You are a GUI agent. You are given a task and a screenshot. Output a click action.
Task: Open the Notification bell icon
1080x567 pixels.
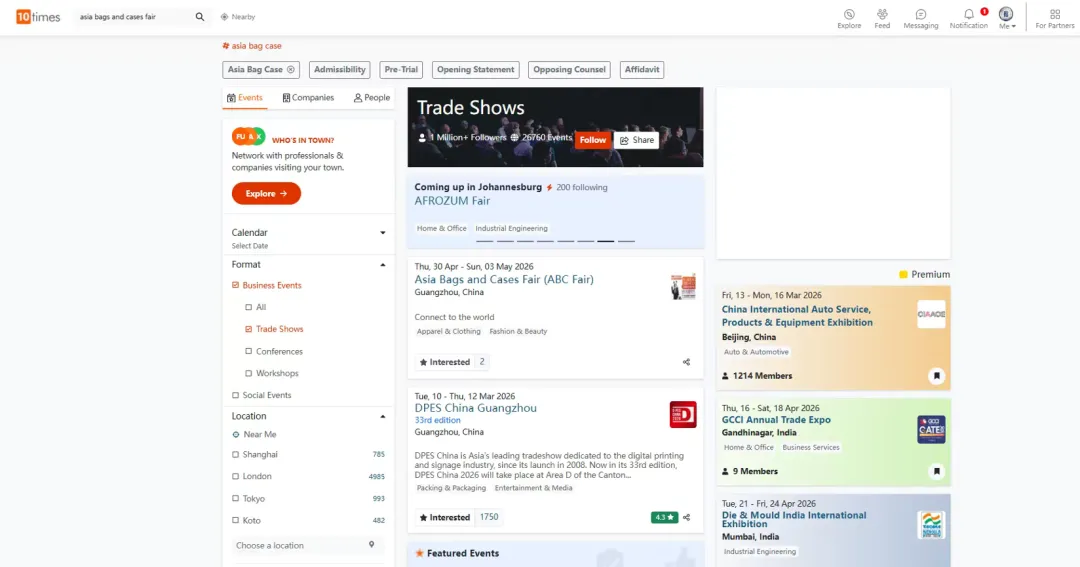pyautogui.click(x=968, y=14)
